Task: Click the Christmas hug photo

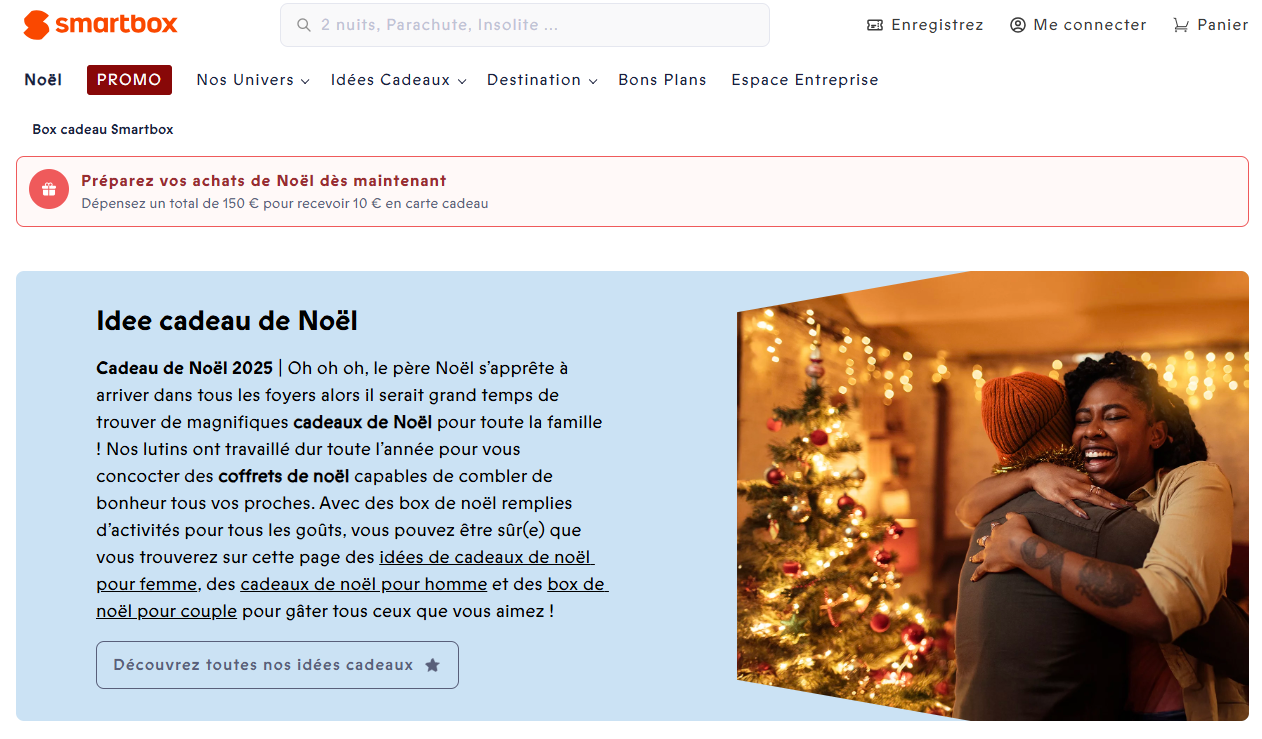Action: [993, 496]
